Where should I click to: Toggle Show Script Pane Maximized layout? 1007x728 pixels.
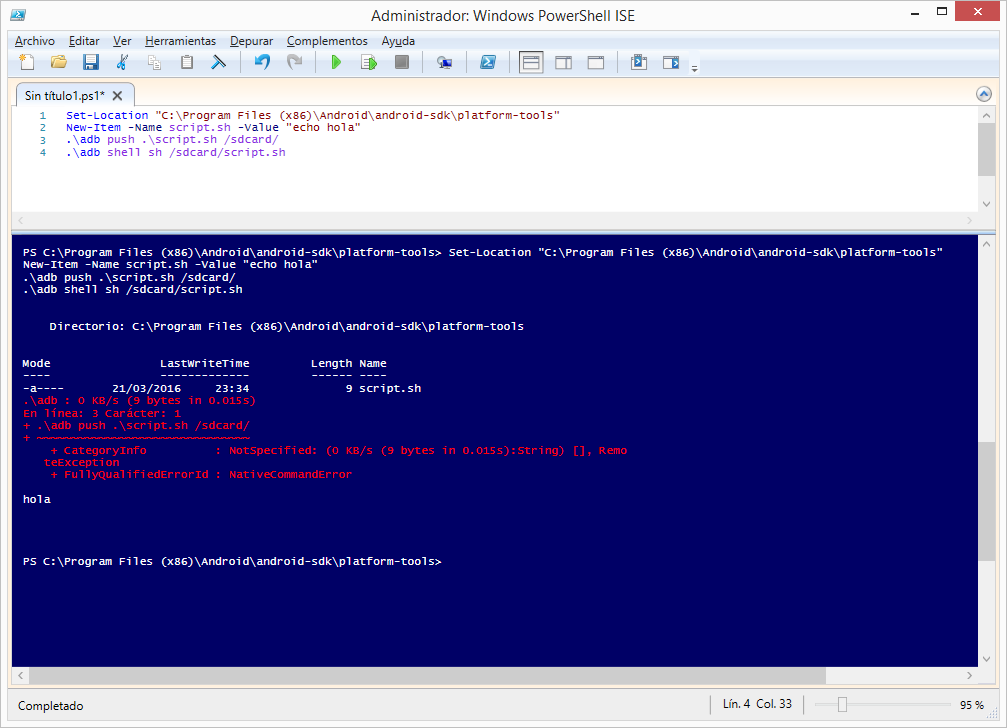click(x=595, y=61)
